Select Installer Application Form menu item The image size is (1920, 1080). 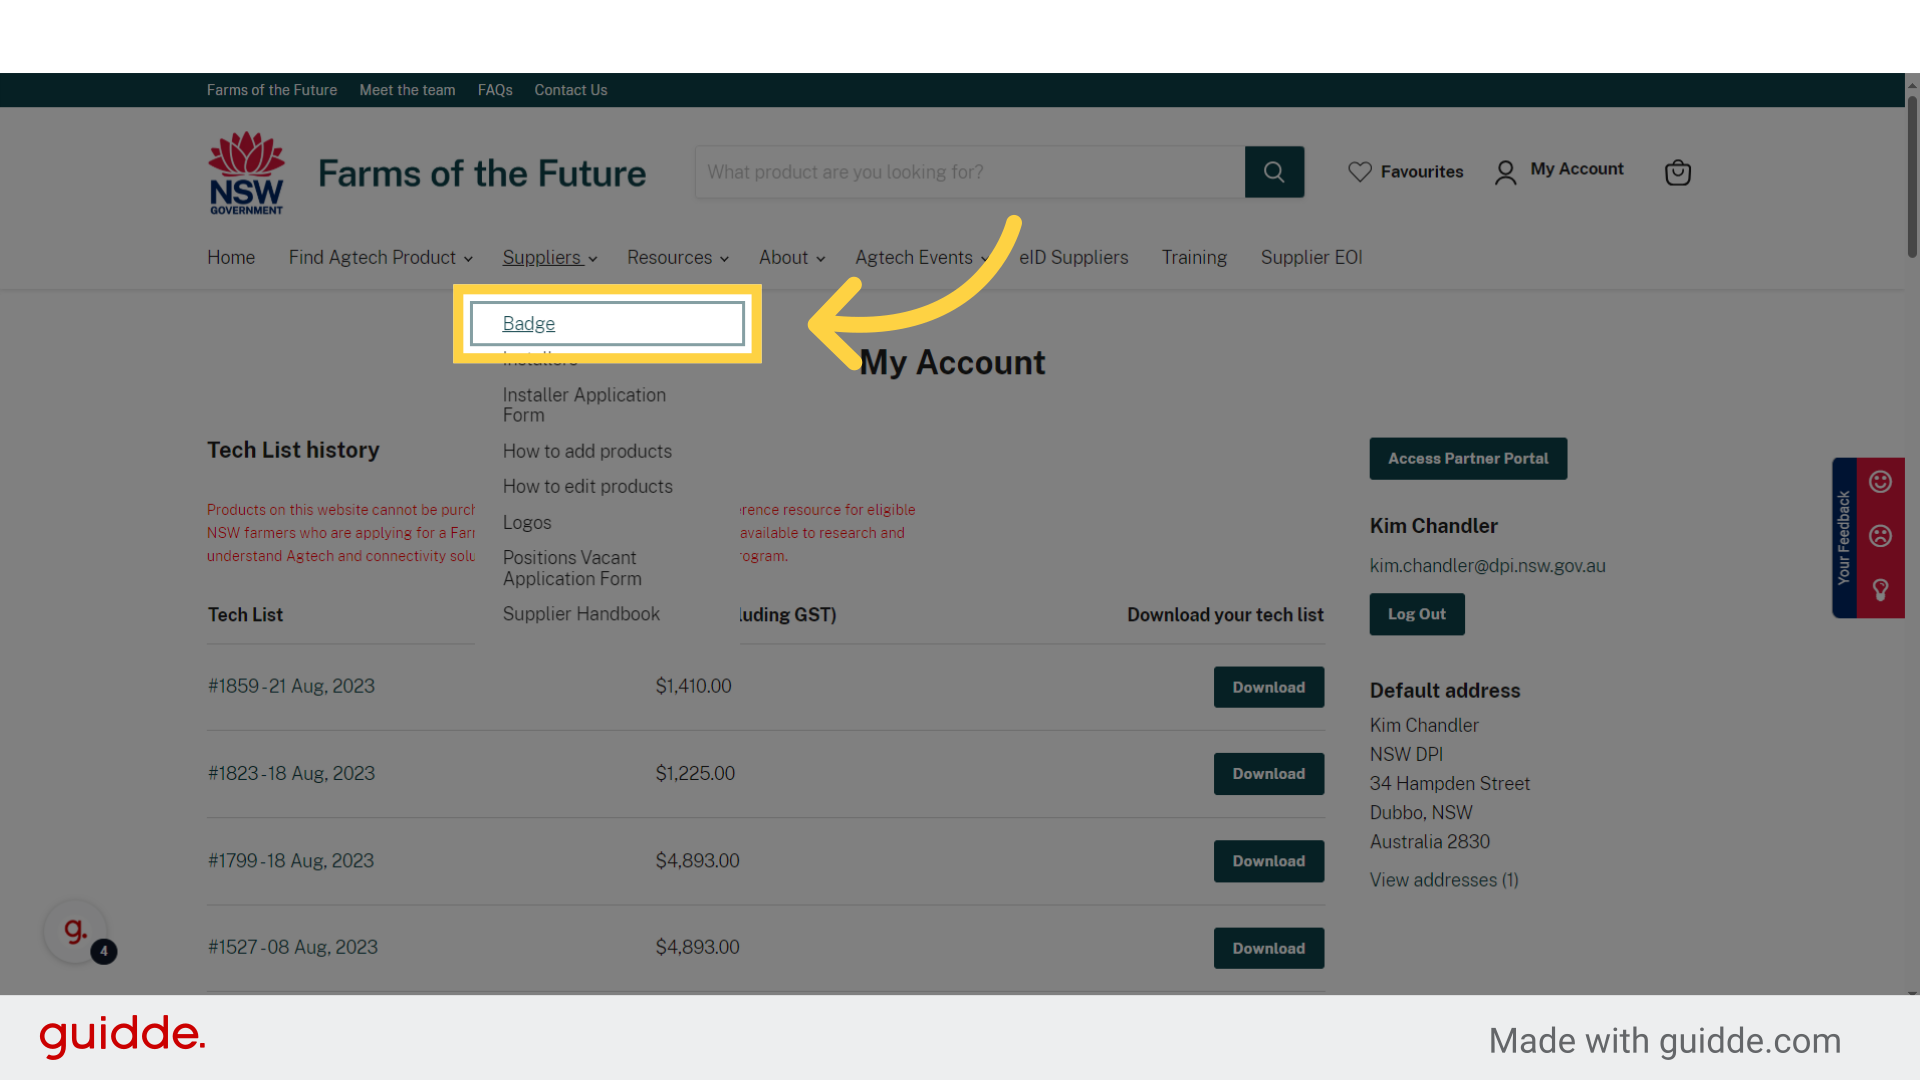584,405
